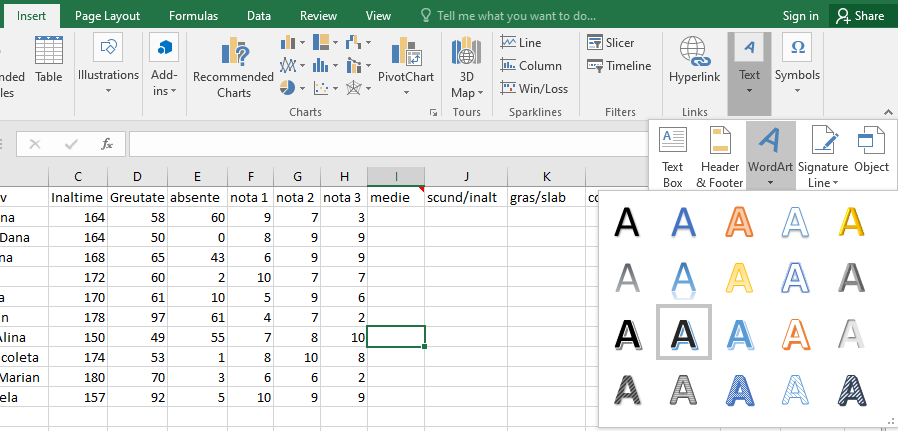898x431 pixels.
Task: Click Sign in link
Action: pos(800,16)
